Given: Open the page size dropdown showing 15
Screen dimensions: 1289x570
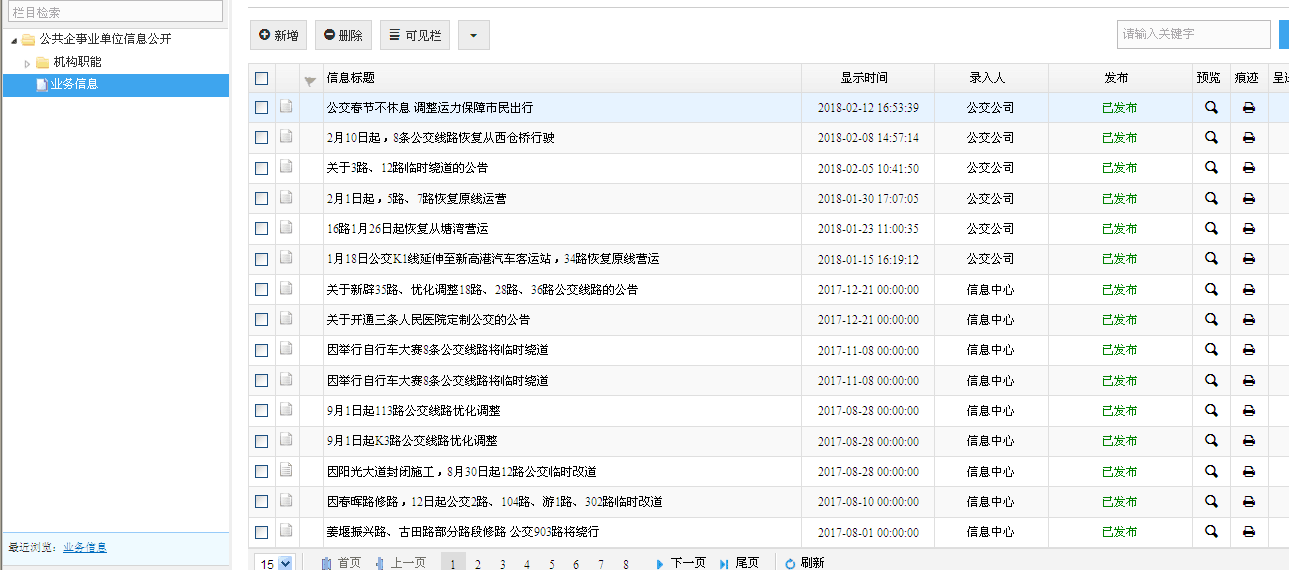Looking at the screenshot, I should click(x=276, y=563).
